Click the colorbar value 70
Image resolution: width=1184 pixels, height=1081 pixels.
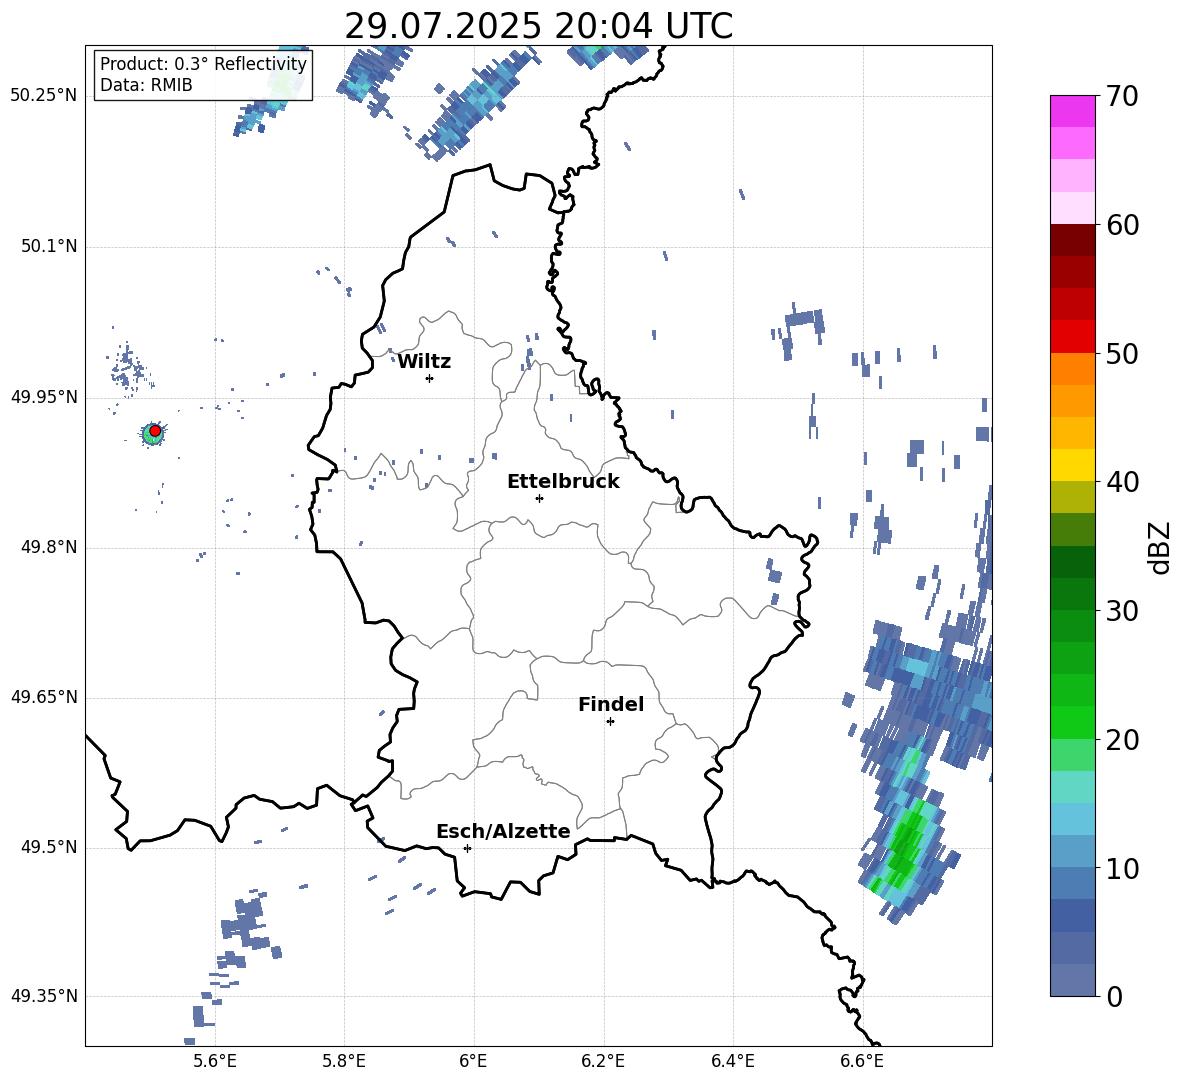click(x=1122, y=97)
